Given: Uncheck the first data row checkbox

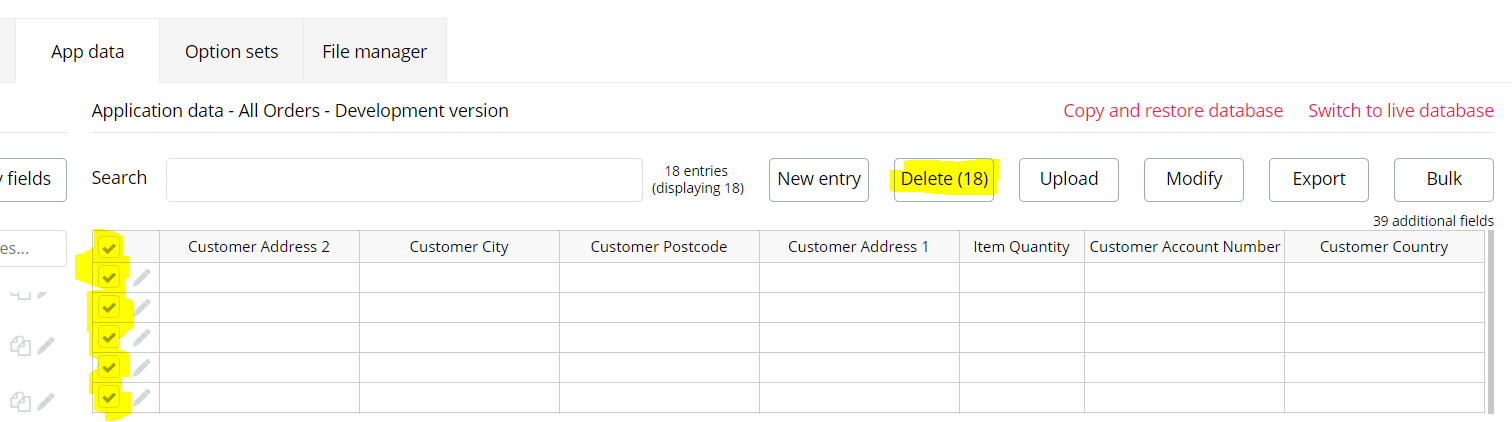Looking at the screenshot, I should tap(109, 277).
